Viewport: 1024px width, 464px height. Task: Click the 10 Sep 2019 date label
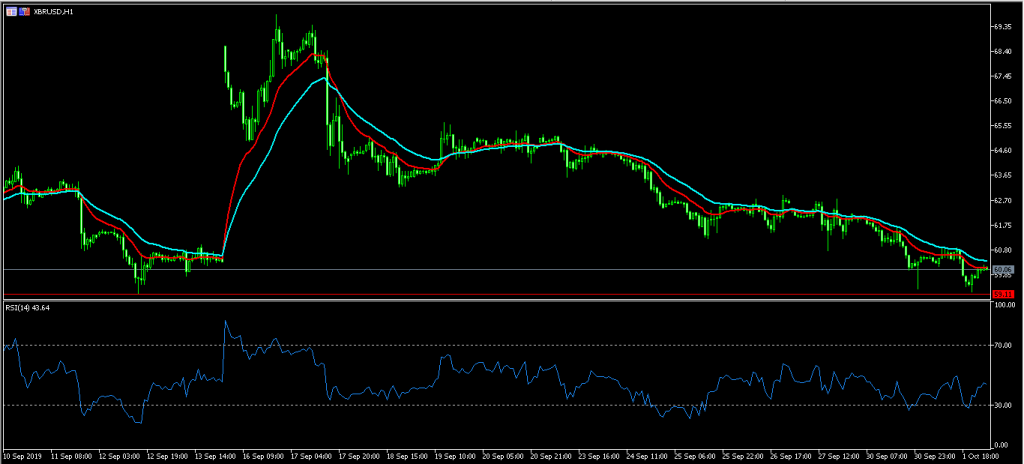pyautogui.click(x=23, y=455)
